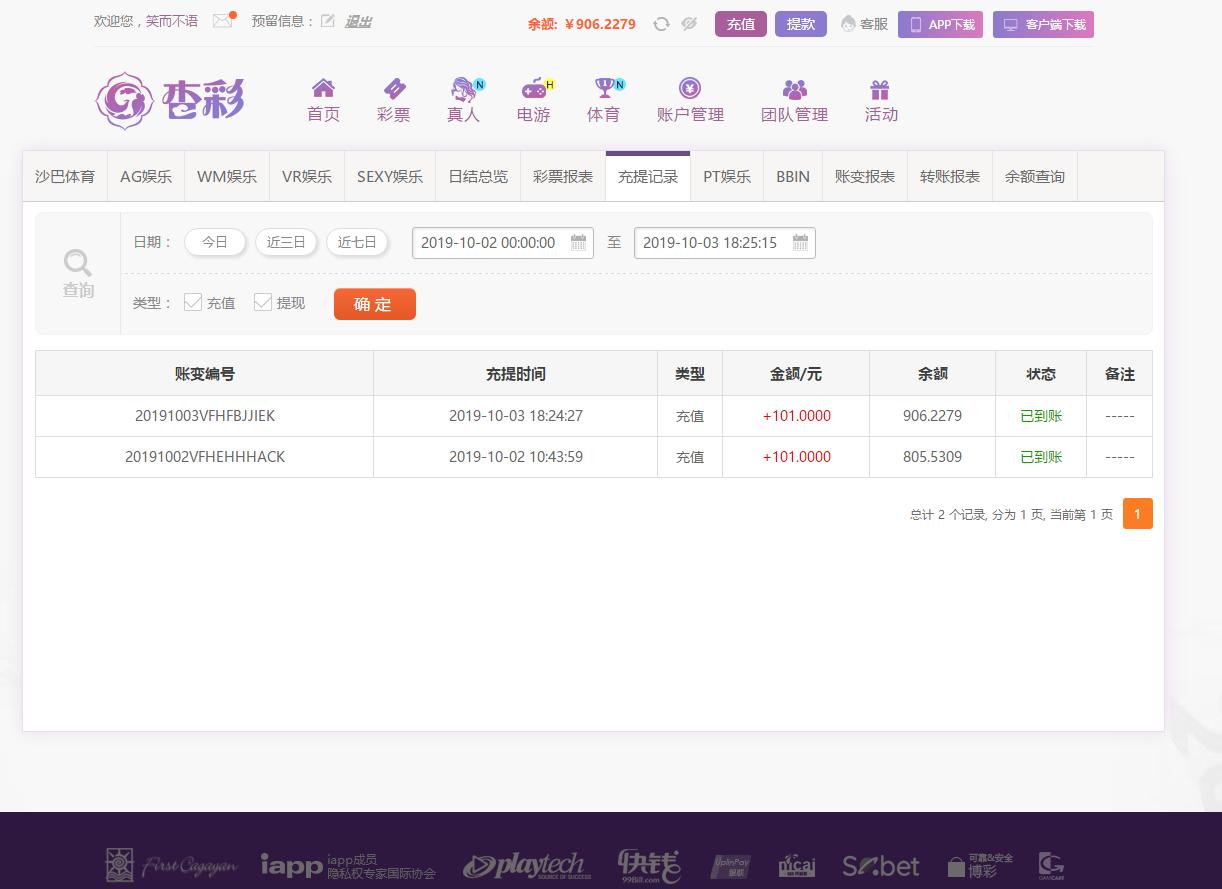Click the 查询 magnifier icon

coord(78,263)
